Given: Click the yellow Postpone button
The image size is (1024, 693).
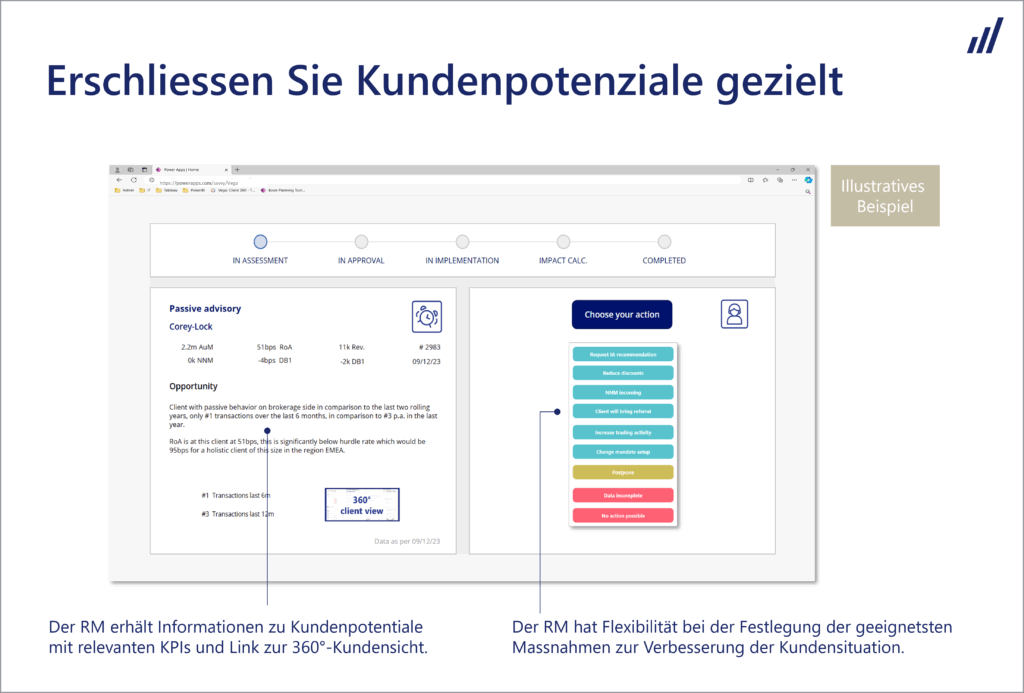Looking at the screenshot, I should (x=622, y=472).
